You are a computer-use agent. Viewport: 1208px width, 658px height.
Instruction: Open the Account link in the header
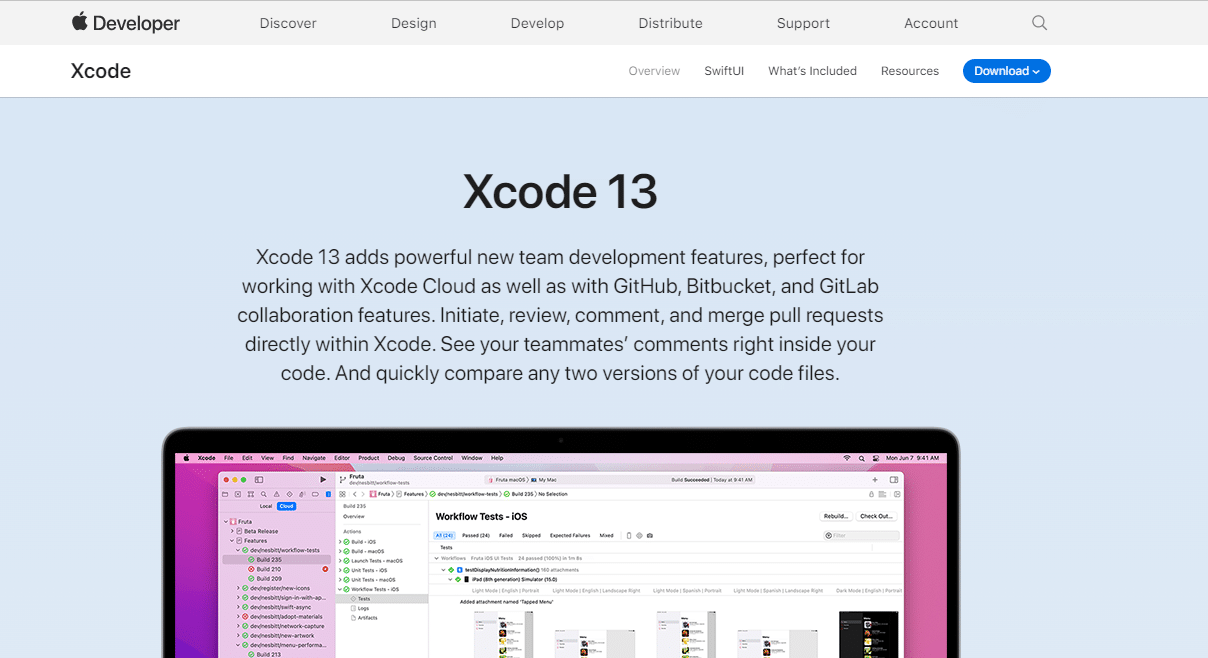[x=931, y=23]
